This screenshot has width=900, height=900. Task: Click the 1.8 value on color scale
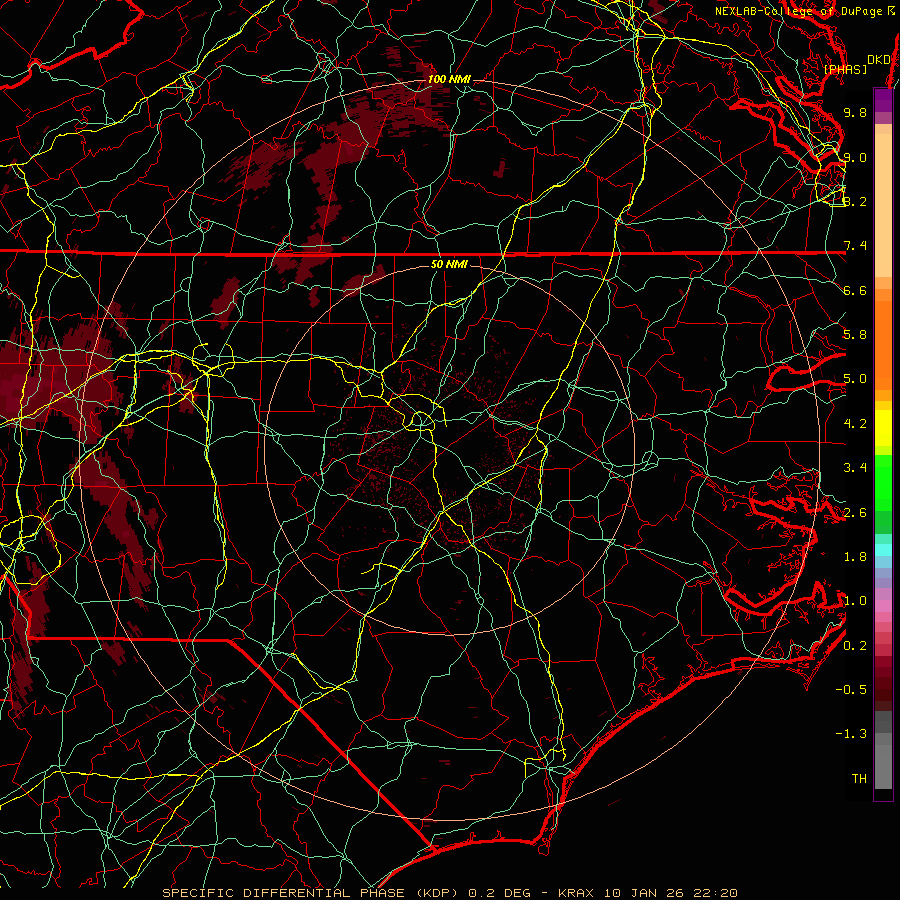855,557
